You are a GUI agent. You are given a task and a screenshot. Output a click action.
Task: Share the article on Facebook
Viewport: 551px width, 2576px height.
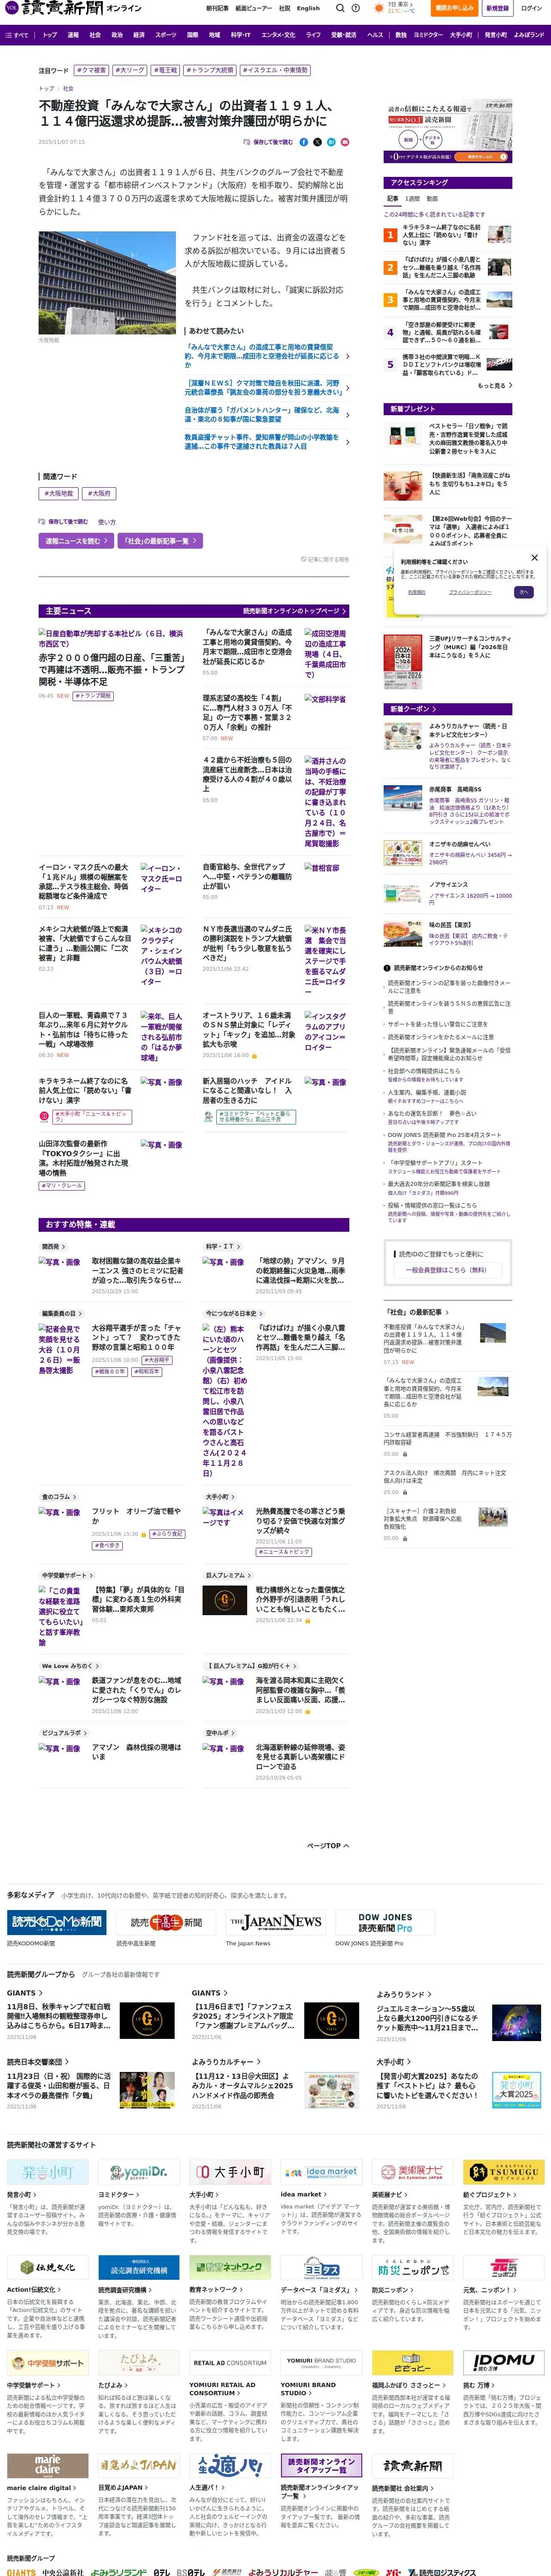pos(304,142)
